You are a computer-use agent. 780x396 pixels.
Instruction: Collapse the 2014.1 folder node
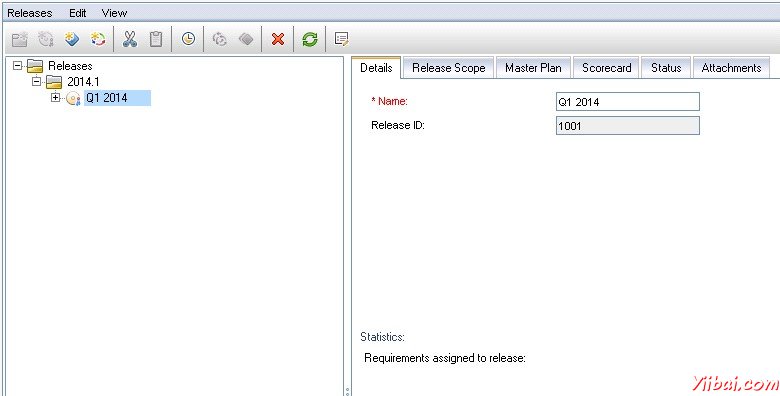point(36,82)
